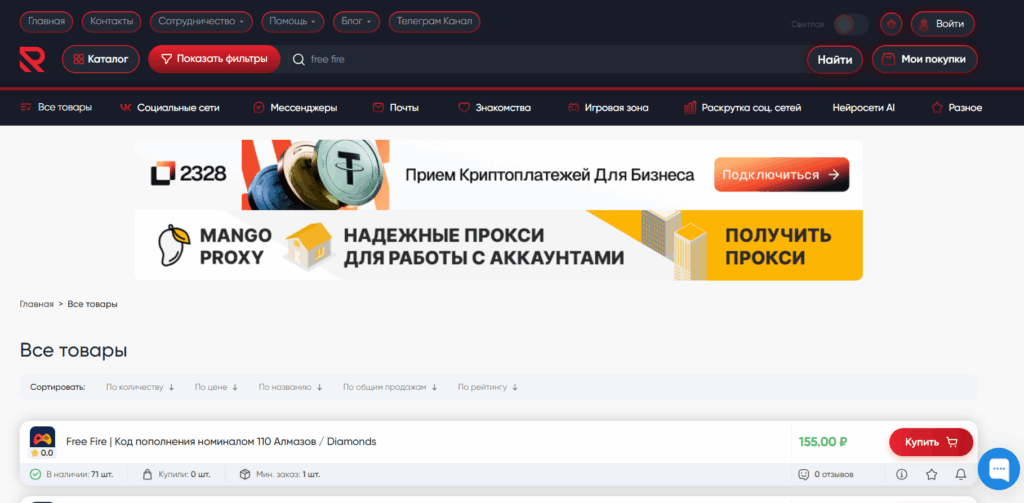Click the Найти search button

pyautogui.click(x=835, y=59)
